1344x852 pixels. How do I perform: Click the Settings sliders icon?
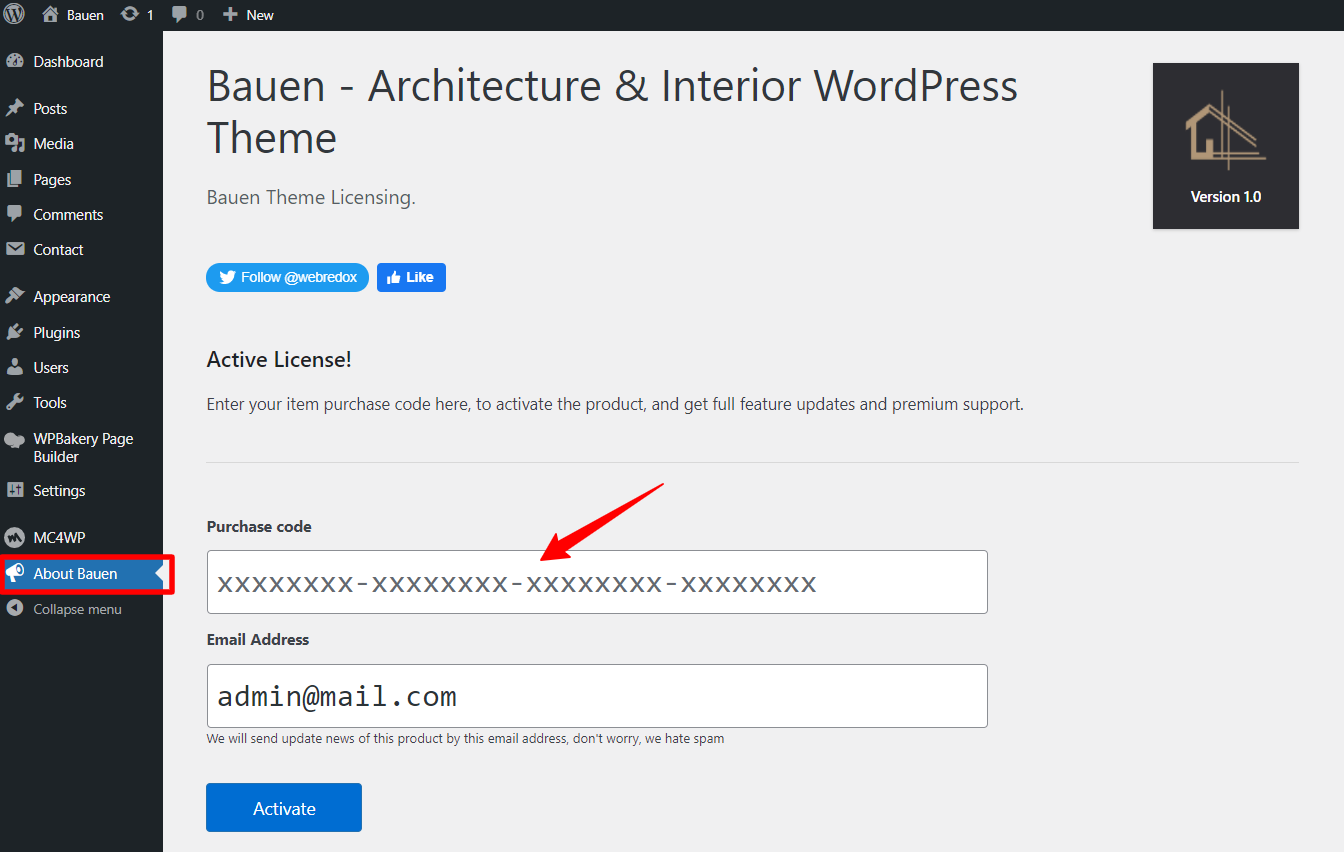point(15,490)
